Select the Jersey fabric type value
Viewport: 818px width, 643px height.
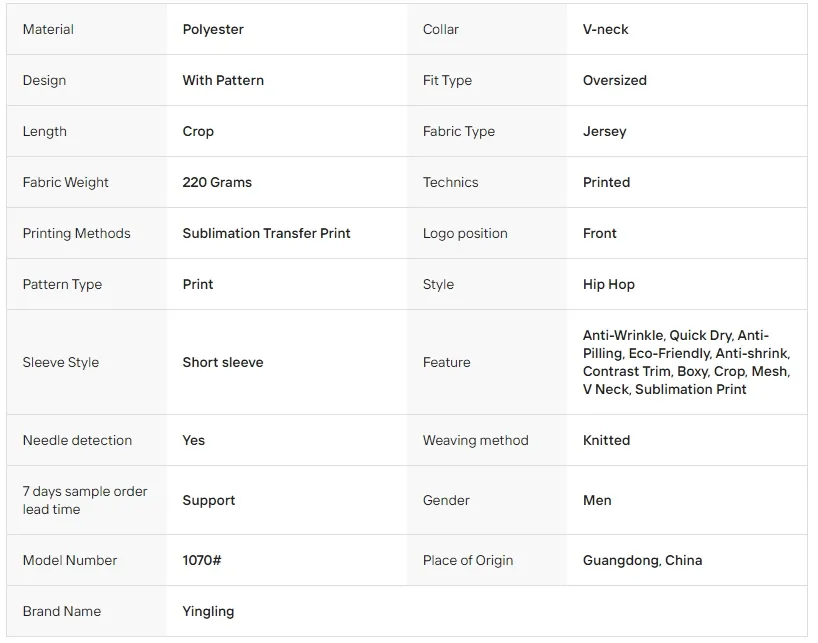604,131
